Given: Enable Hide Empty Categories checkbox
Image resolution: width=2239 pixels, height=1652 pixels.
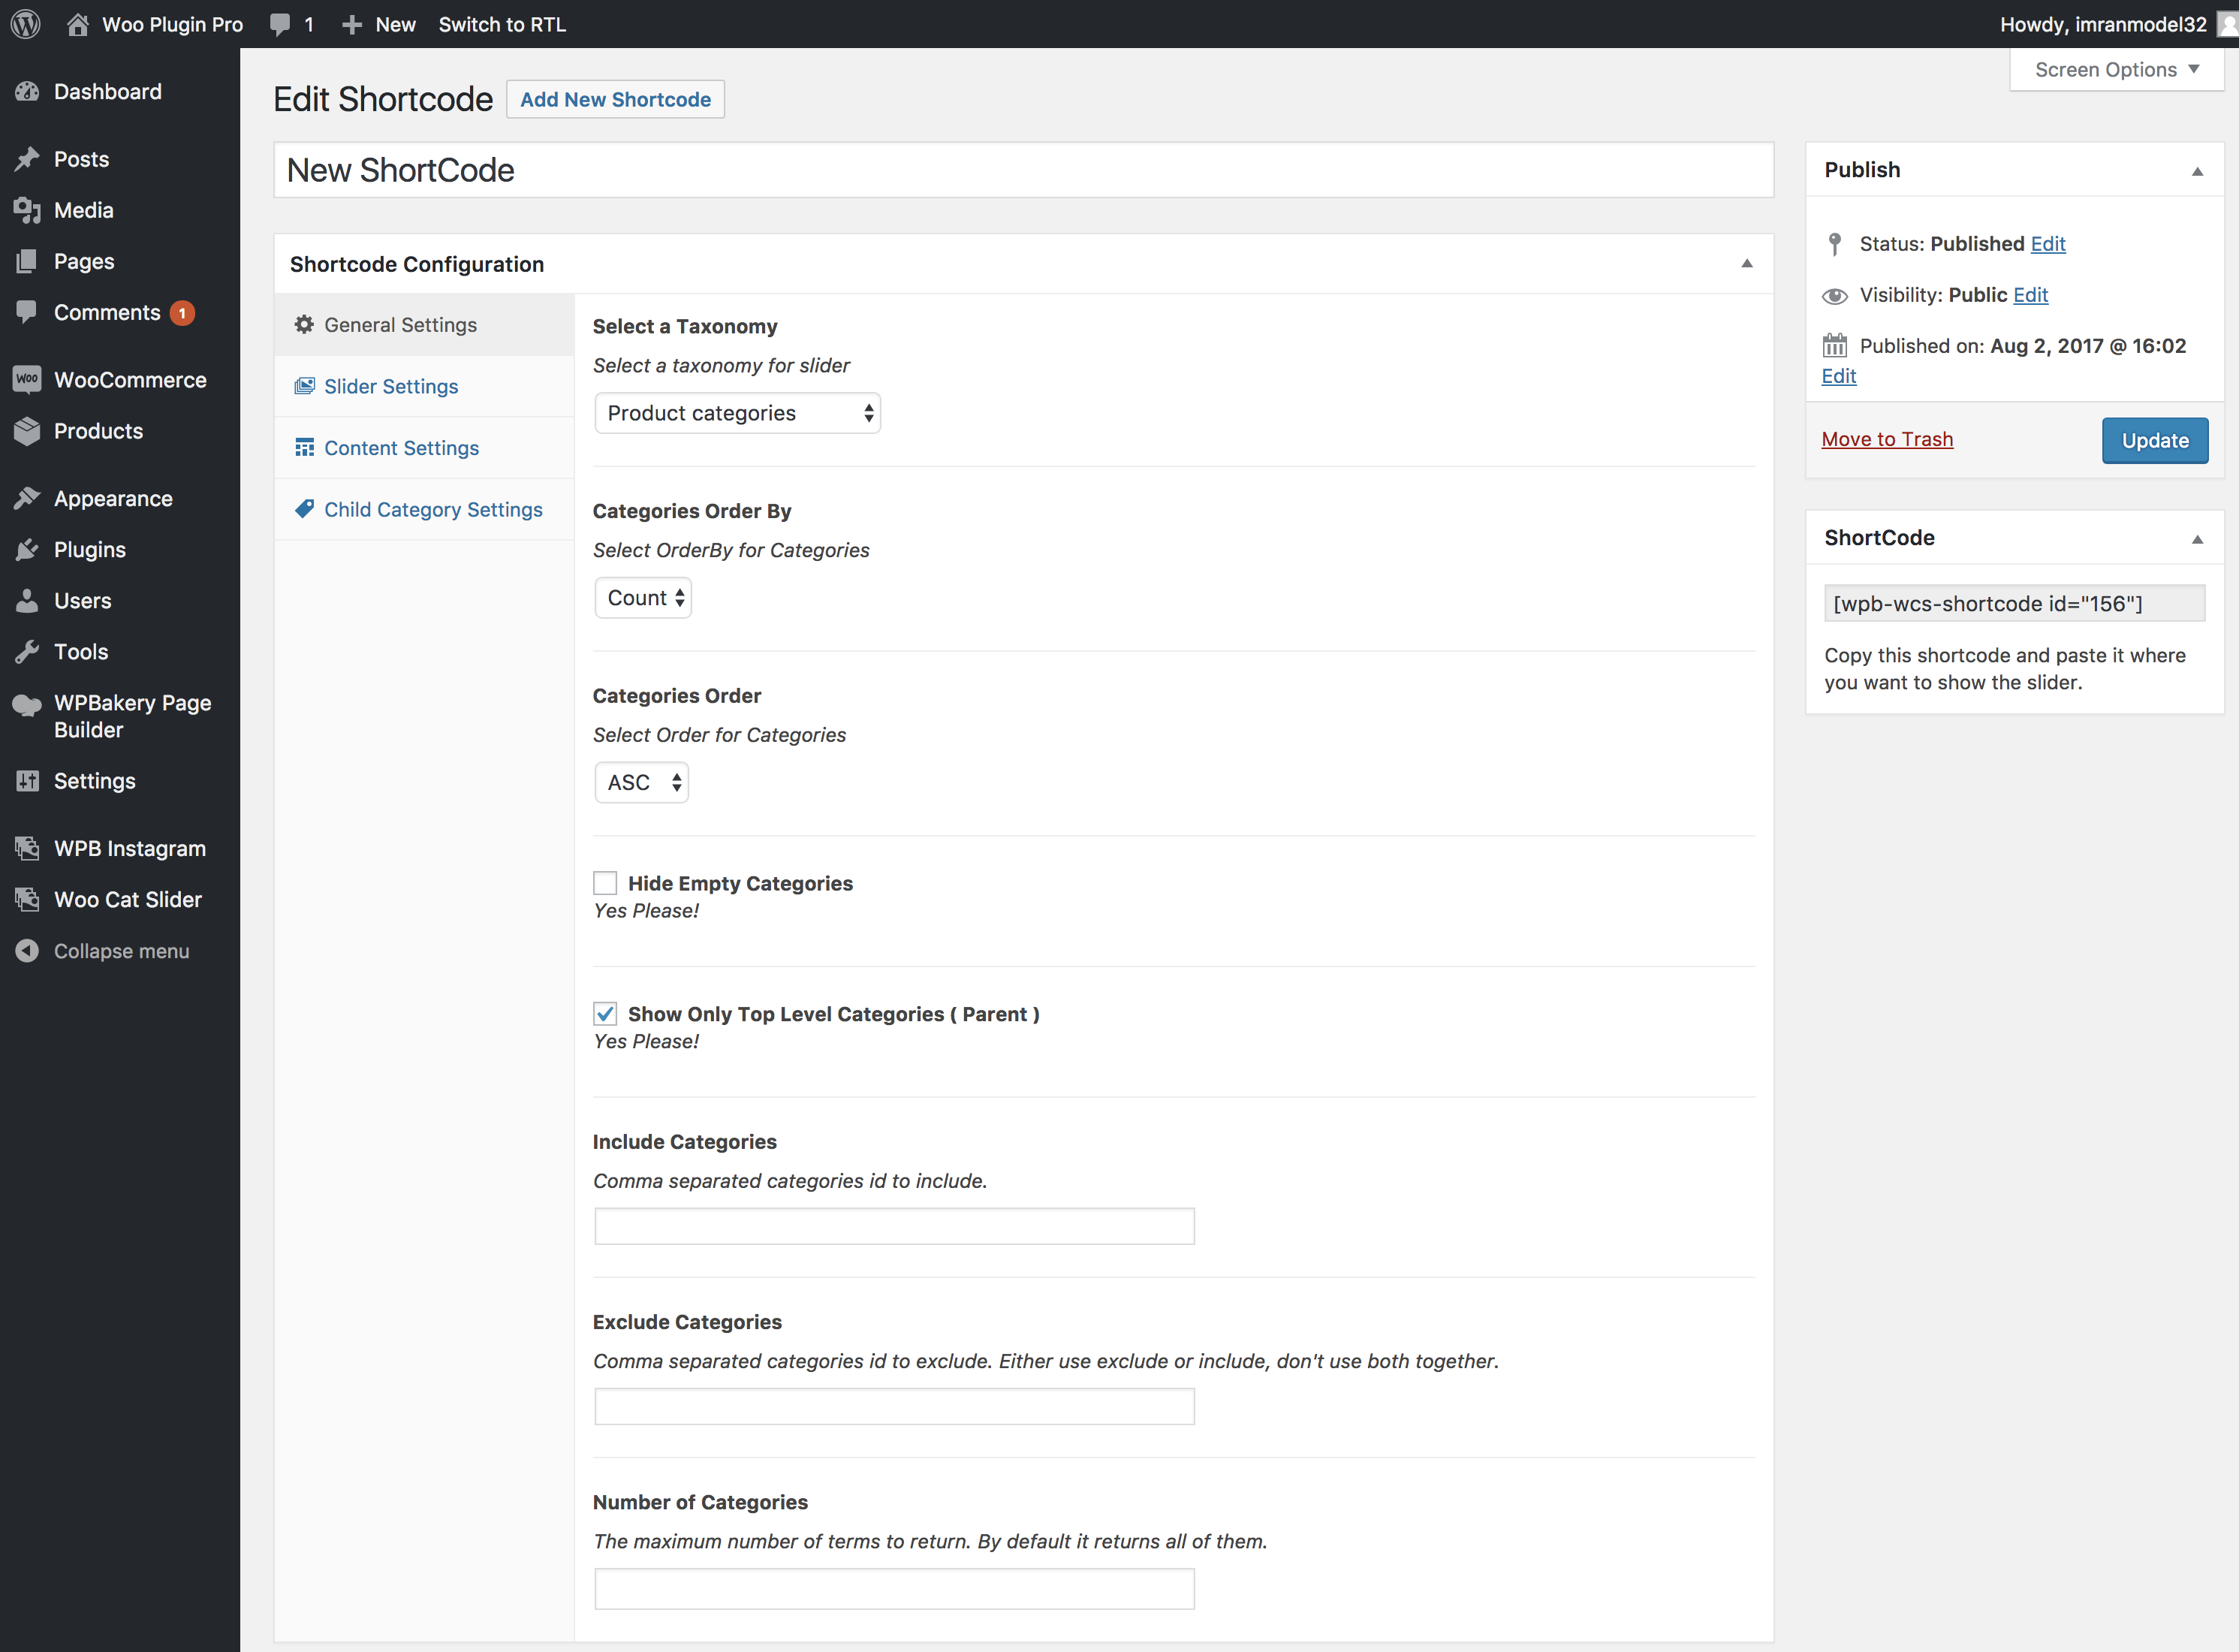Looking at the screenshot, I should click(605, 883).
